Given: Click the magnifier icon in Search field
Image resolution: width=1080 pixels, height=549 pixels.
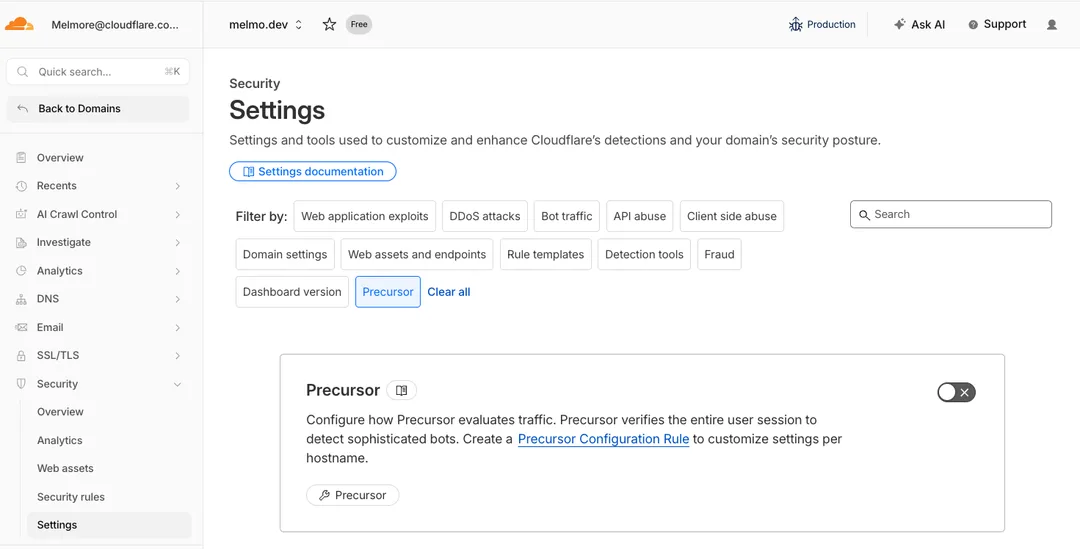Looking at the screenshot, I should [x=864, y=215].
